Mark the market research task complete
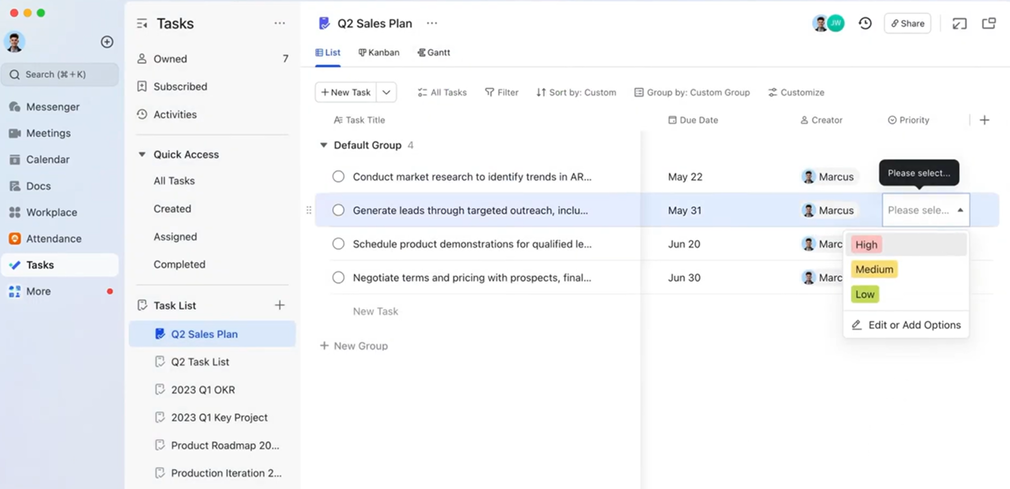Viewport: 1010px width, 489px height. pos(338,177)
